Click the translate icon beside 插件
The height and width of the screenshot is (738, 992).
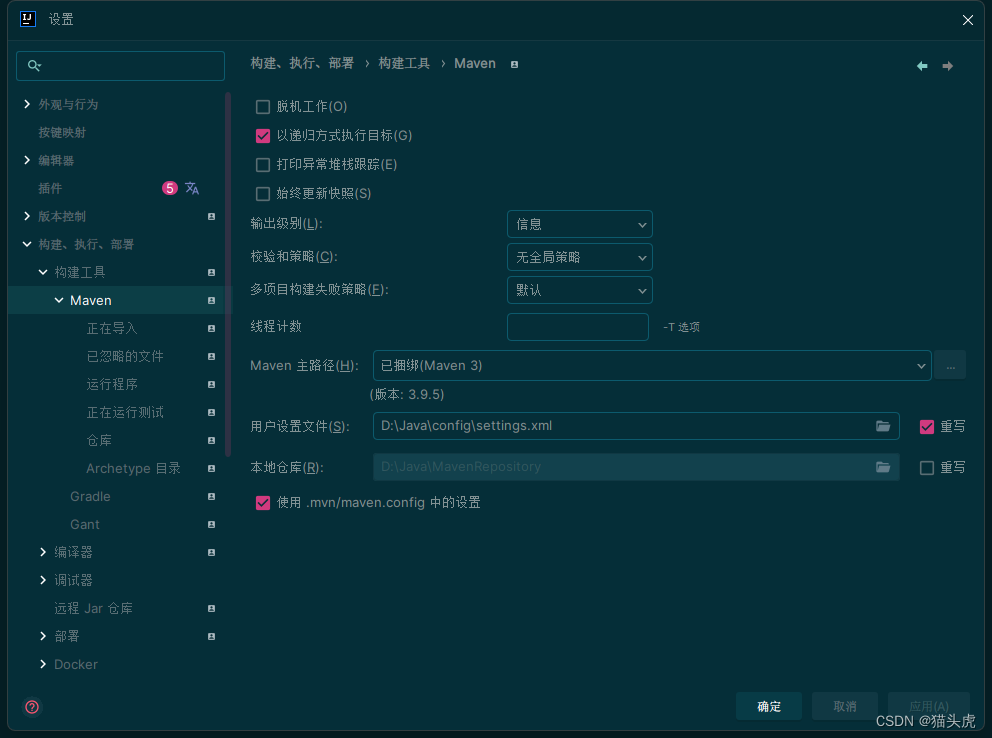tap(192, 188)
